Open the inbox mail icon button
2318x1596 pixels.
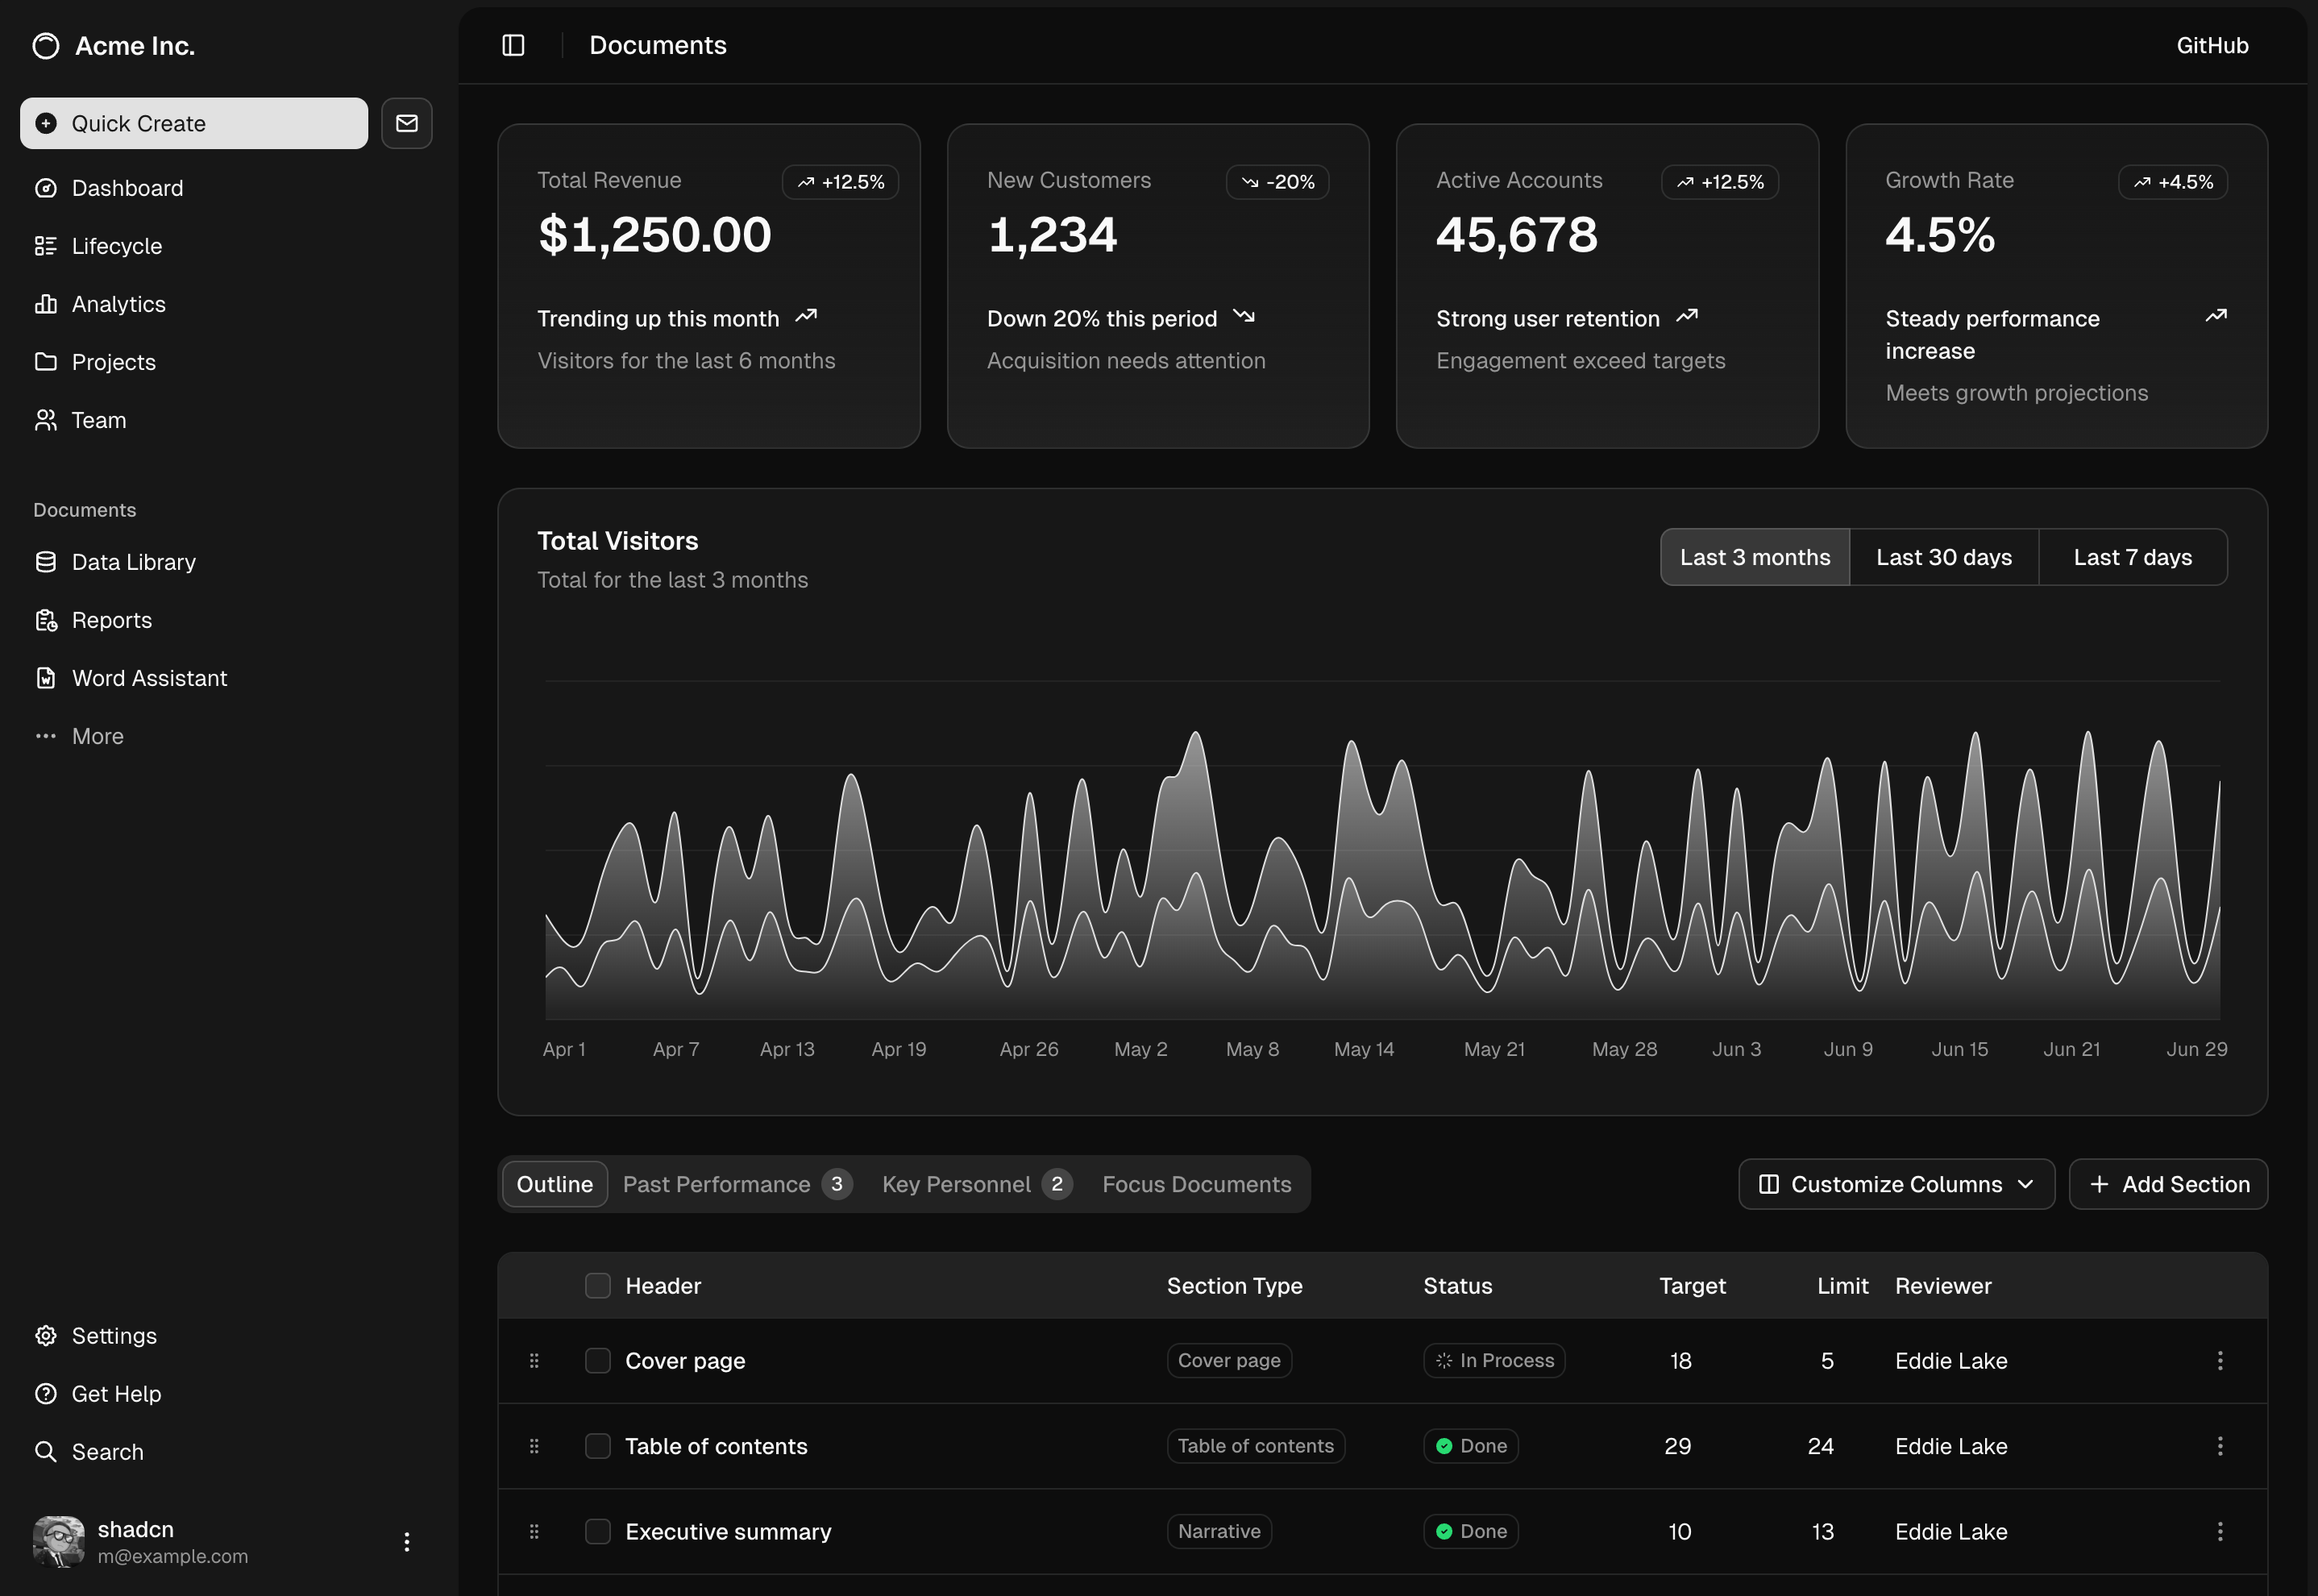click(406, 123)
